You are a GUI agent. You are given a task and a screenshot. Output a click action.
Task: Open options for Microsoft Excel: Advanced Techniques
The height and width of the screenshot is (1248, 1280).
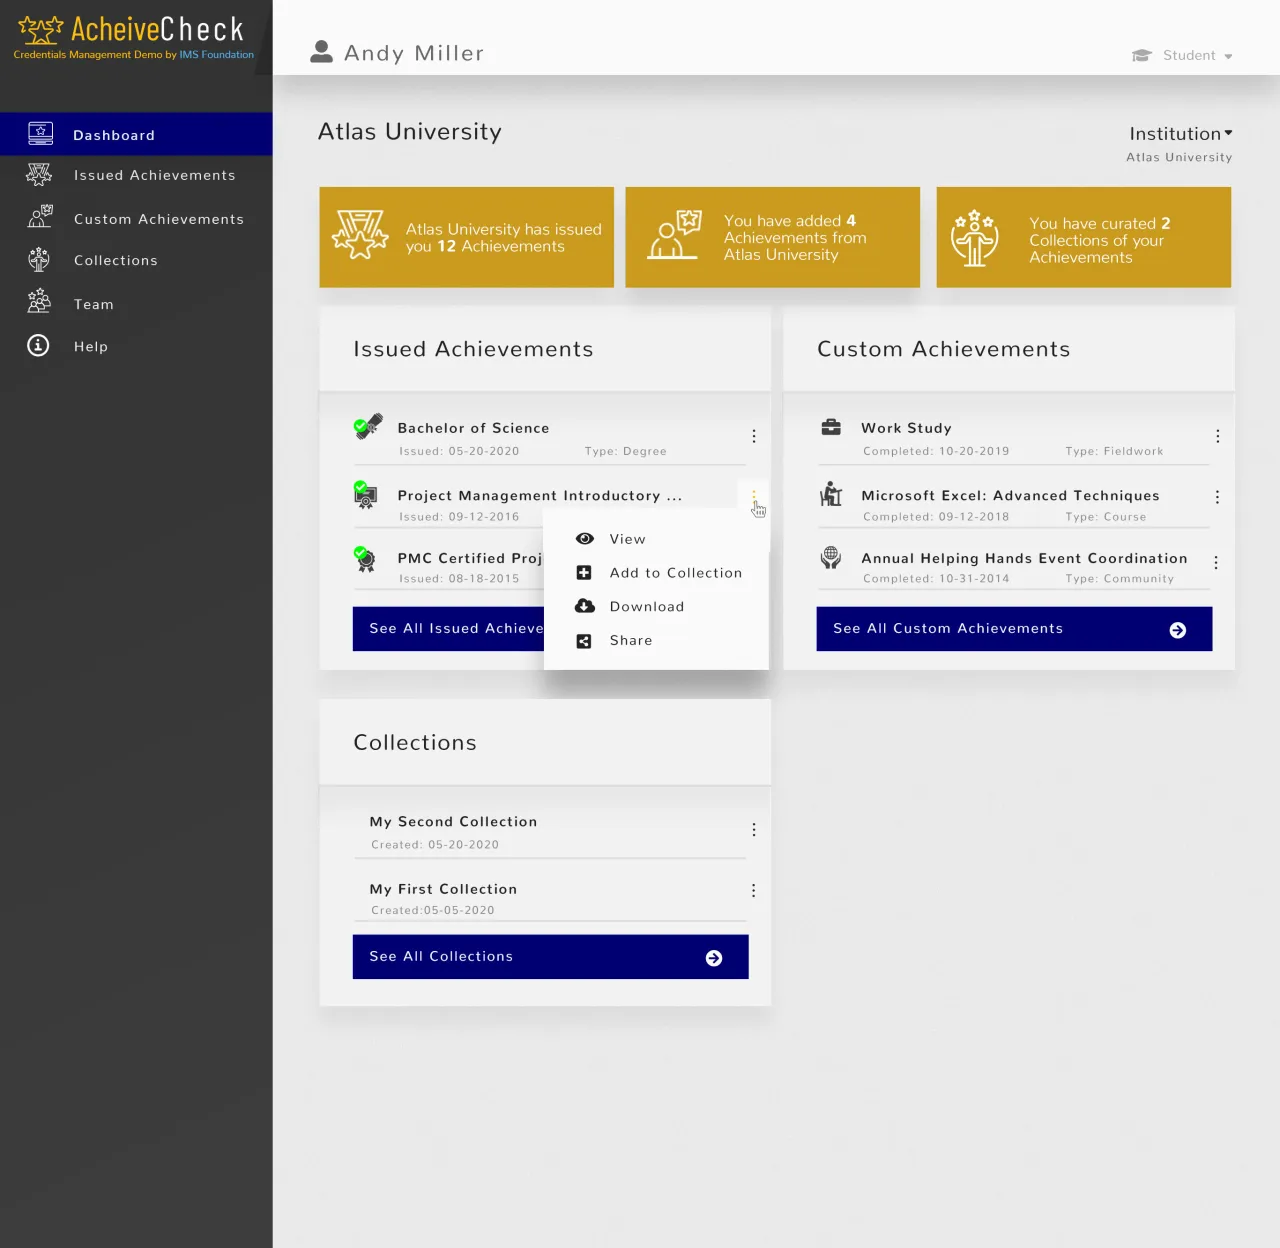pyautogui.click(x=1217, y=497)
